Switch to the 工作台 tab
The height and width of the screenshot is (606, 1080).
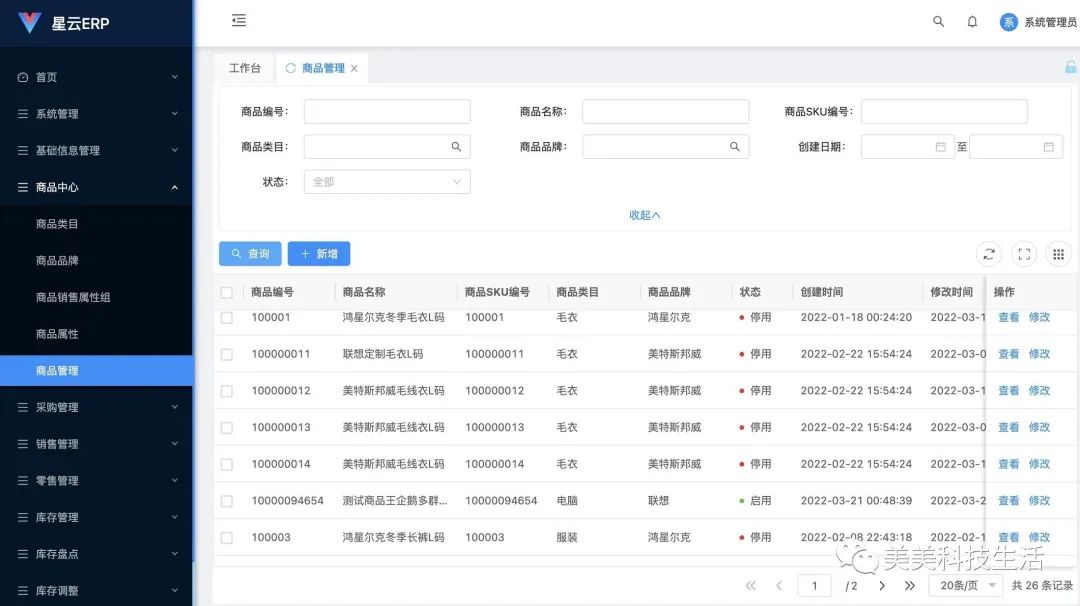pyautogui.click(x=244, y=67)
